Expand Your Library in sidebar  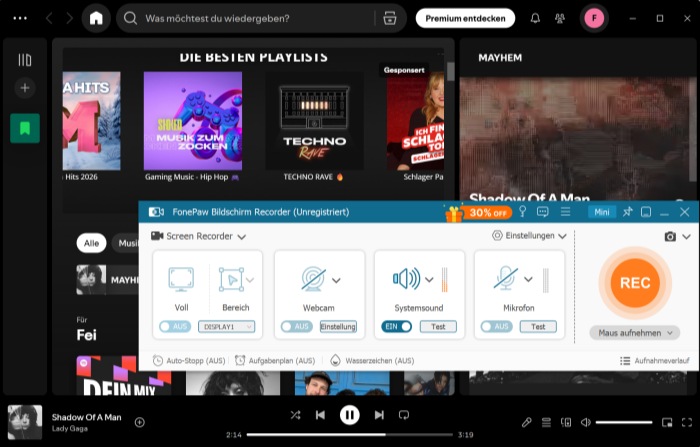(x=25, y=60)
